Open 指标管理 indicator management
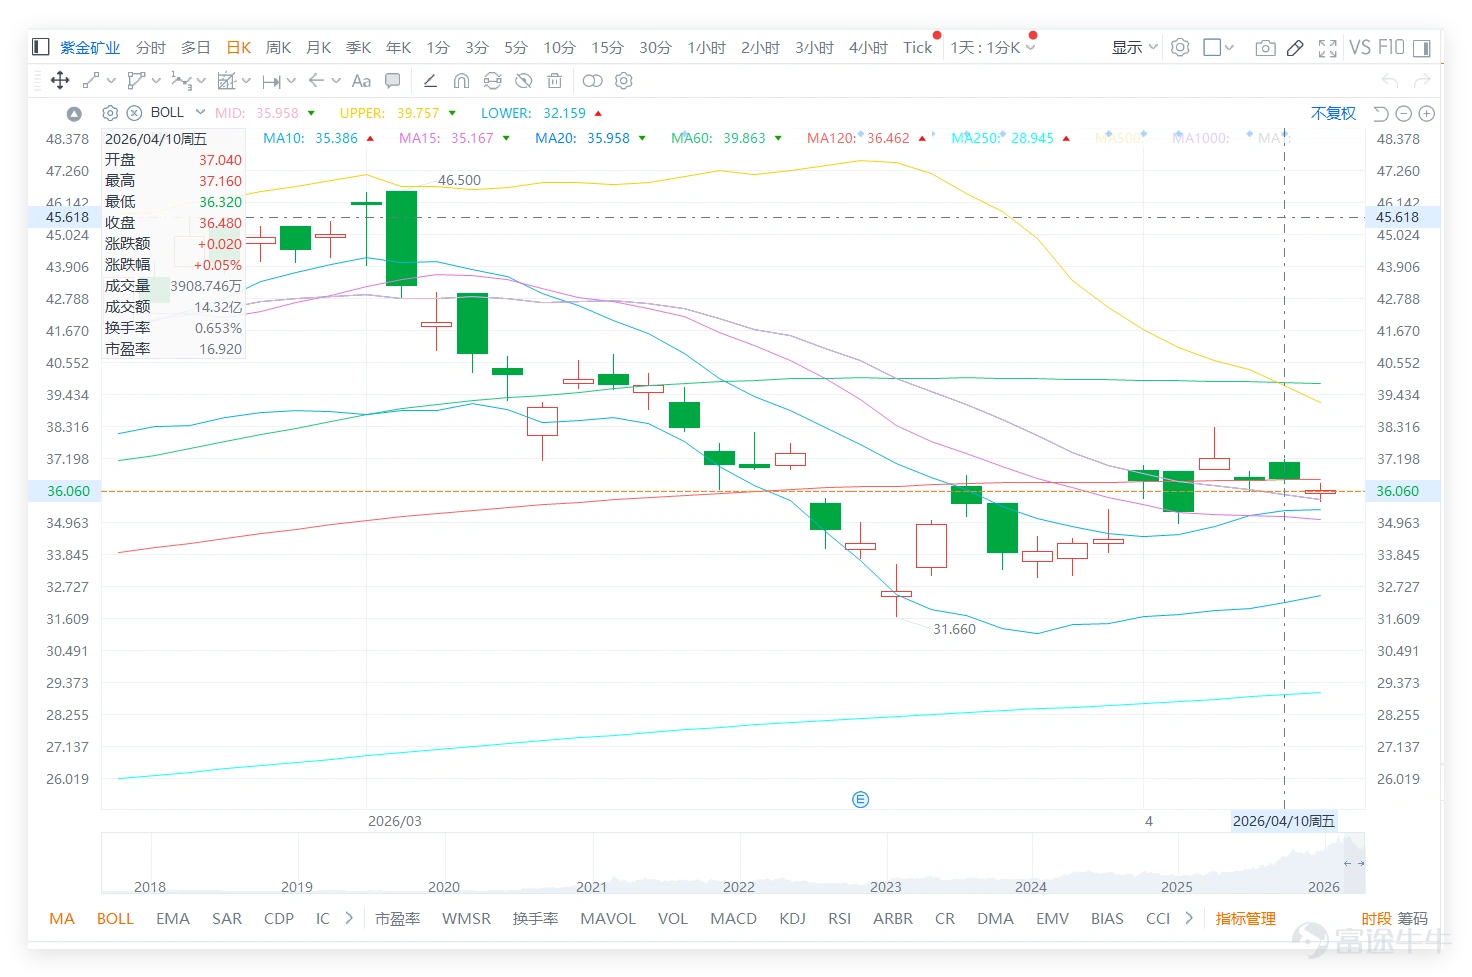Viewport: 1472px width, 977px height. tap(1245, 918)
